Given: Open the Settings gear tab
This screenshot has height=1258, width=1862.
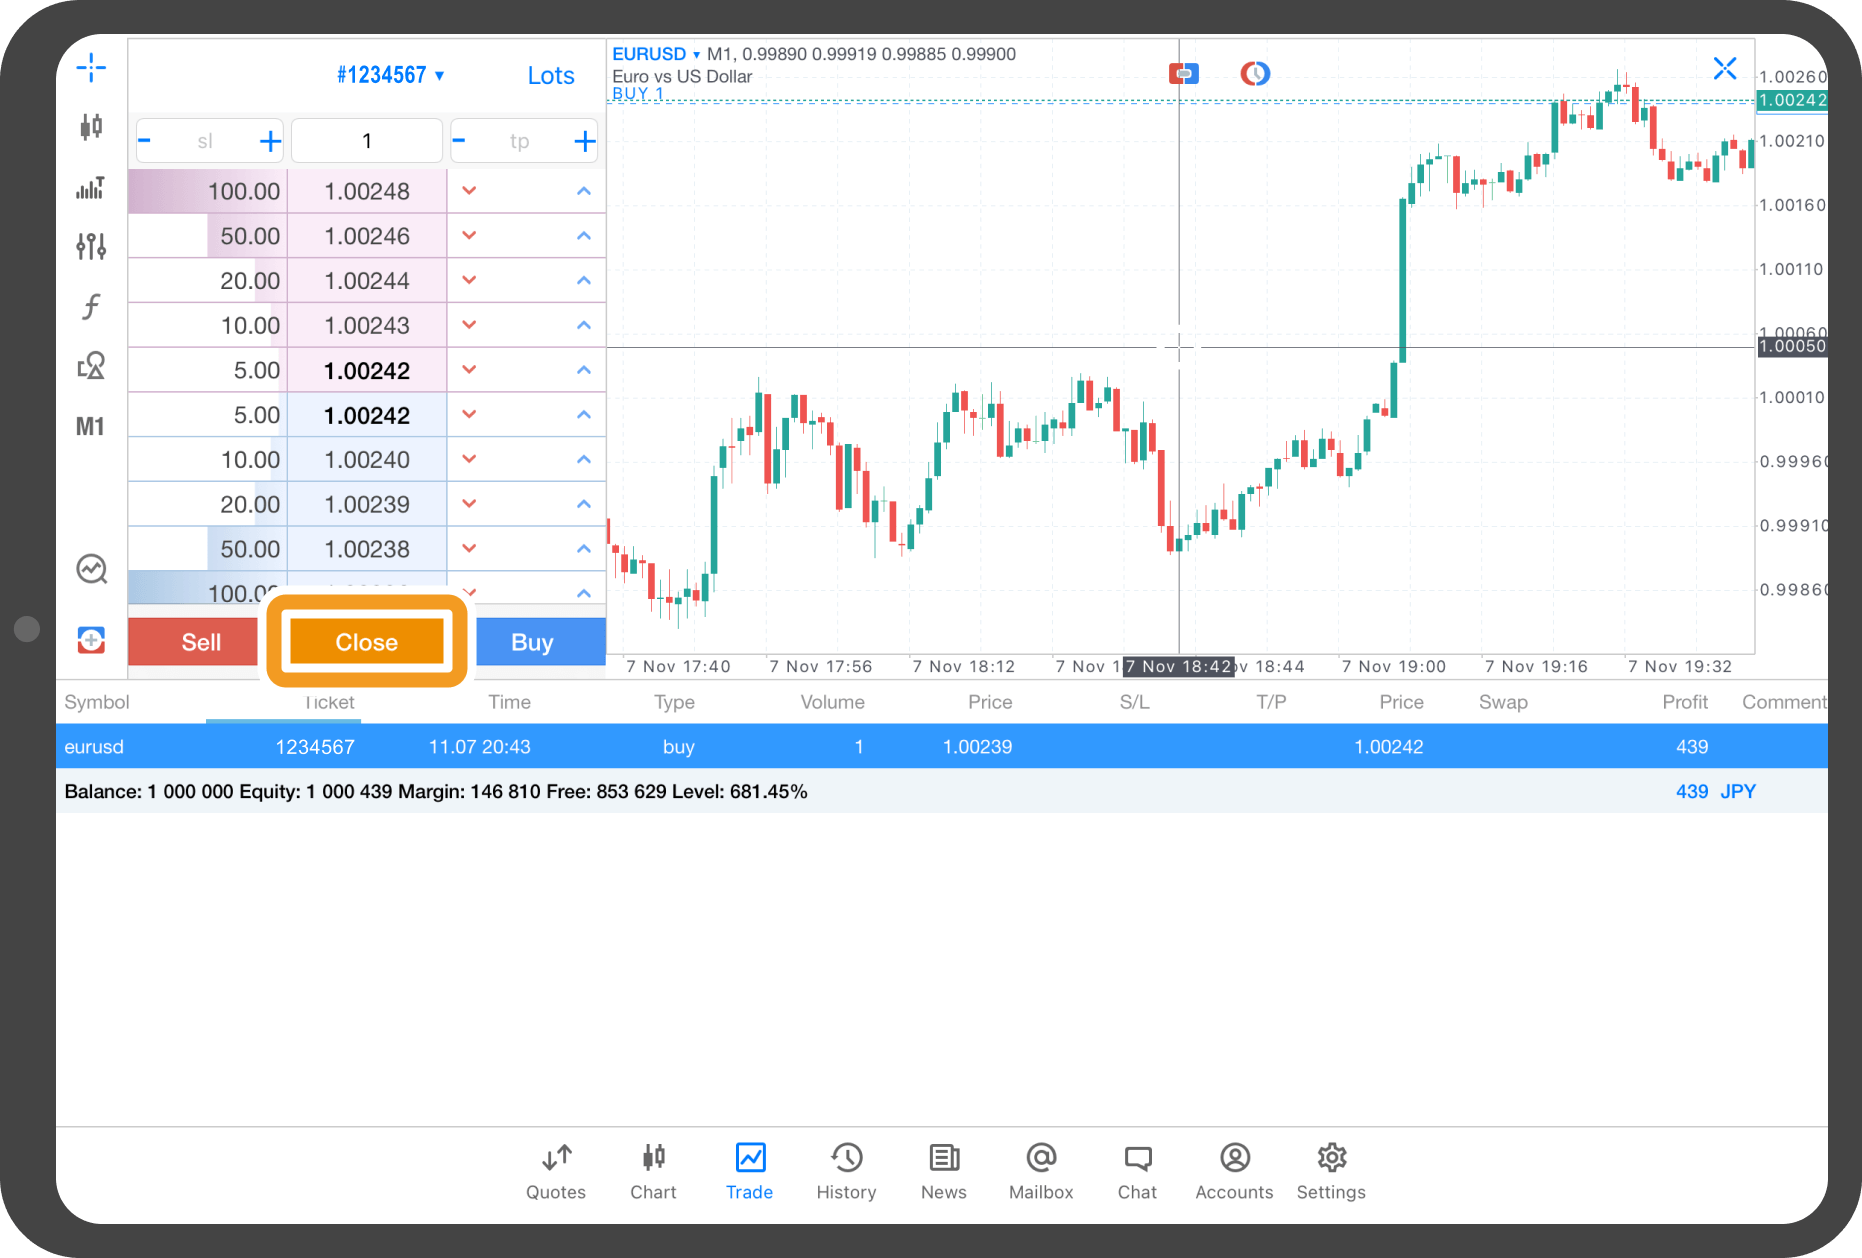Looking at the screenshot, I should click(x=1330, y=1171).
